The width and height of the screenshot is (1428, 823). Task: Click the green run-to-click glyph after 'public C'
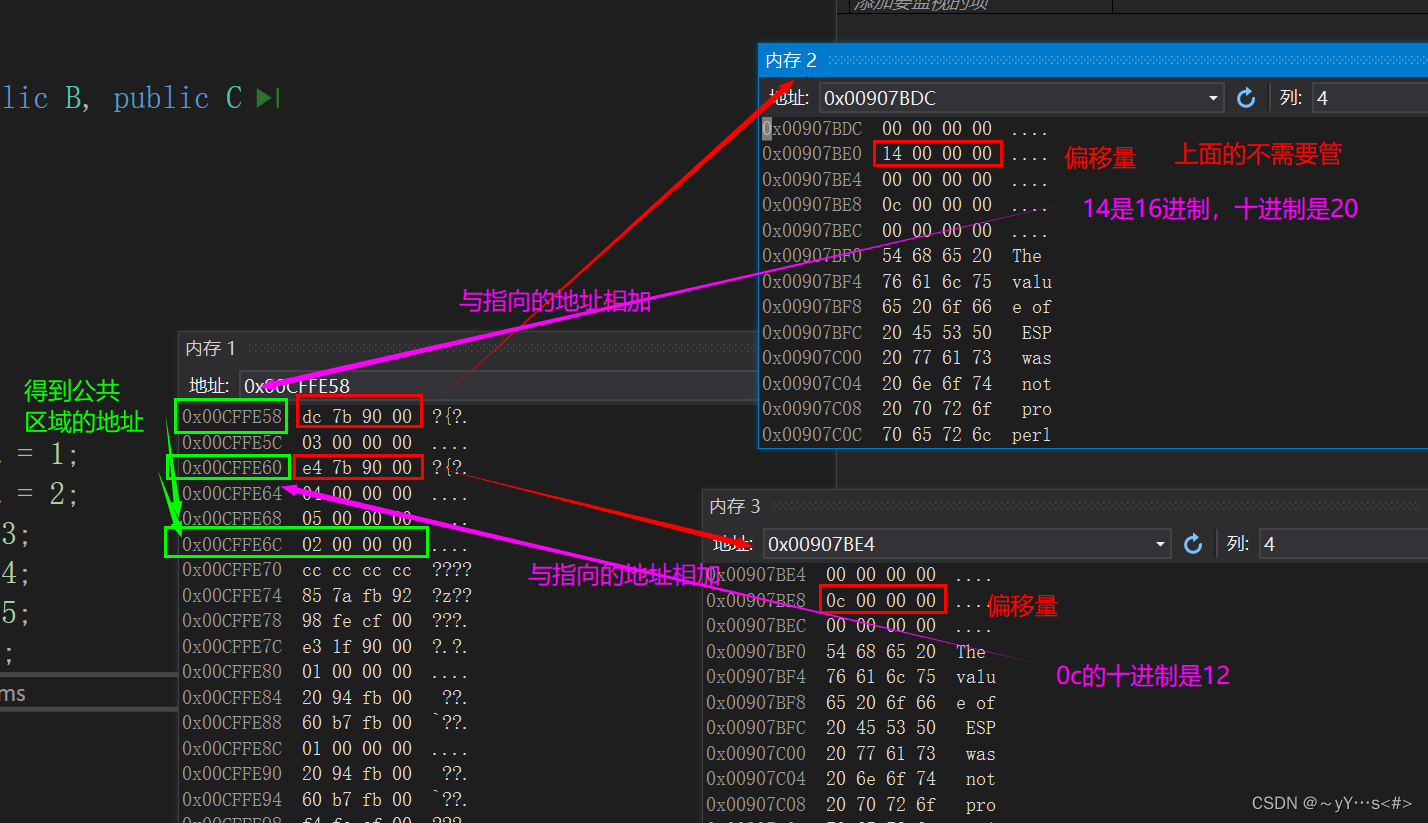point(267,98)
